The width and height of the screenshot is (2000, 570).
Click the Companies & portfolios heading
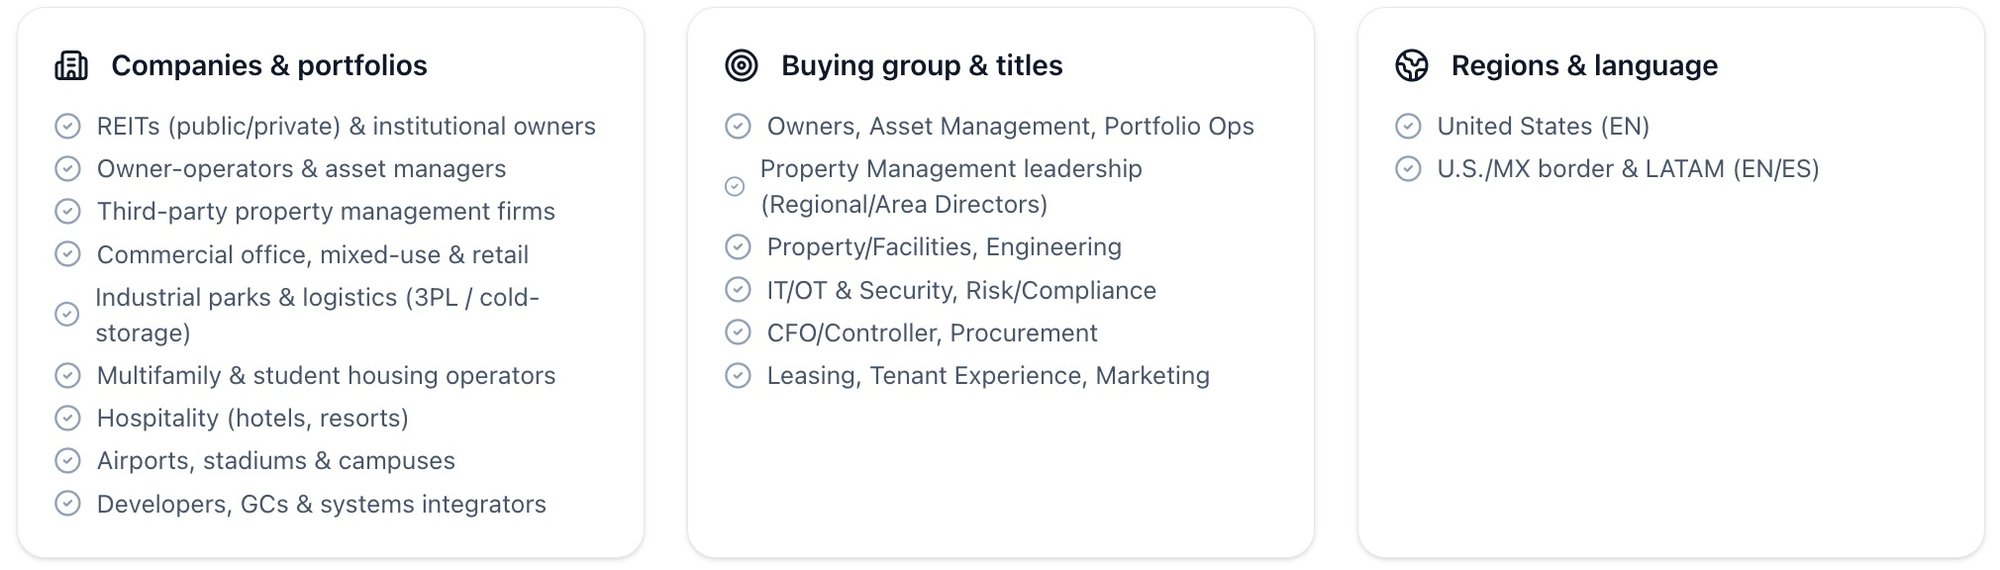coord(269,66)
